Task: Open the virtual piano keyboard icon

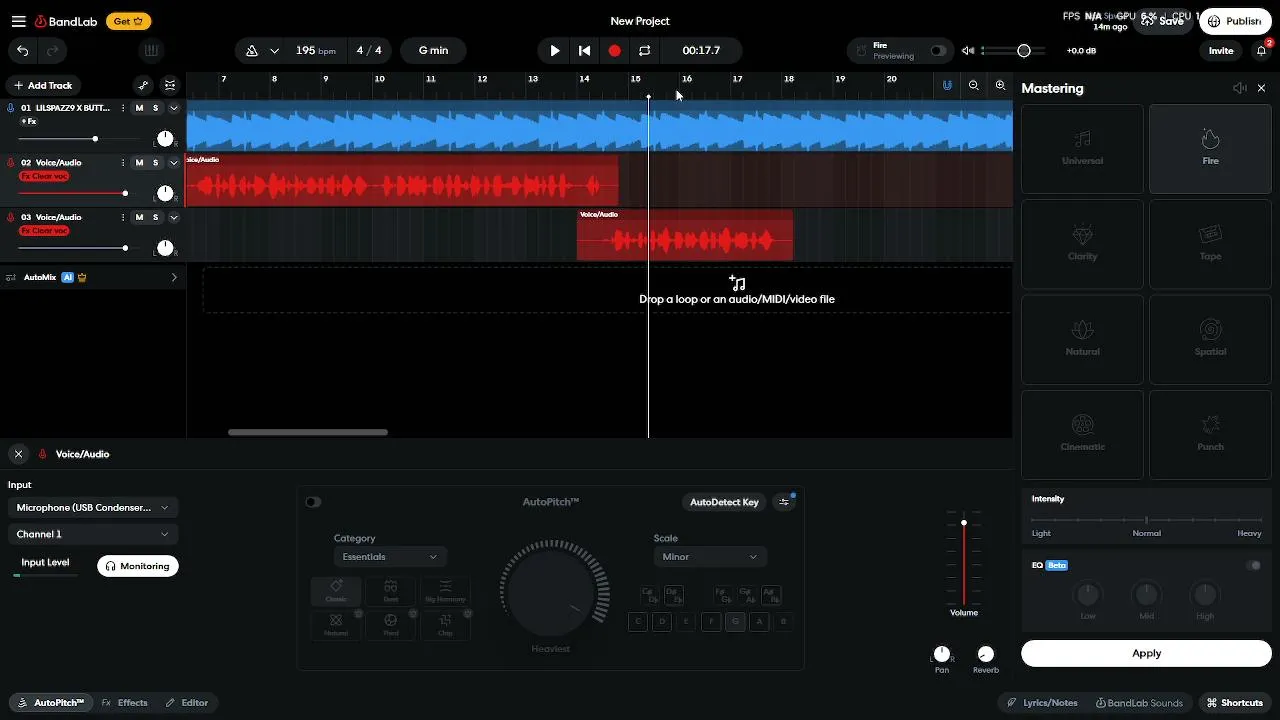Action: [151, 51]
